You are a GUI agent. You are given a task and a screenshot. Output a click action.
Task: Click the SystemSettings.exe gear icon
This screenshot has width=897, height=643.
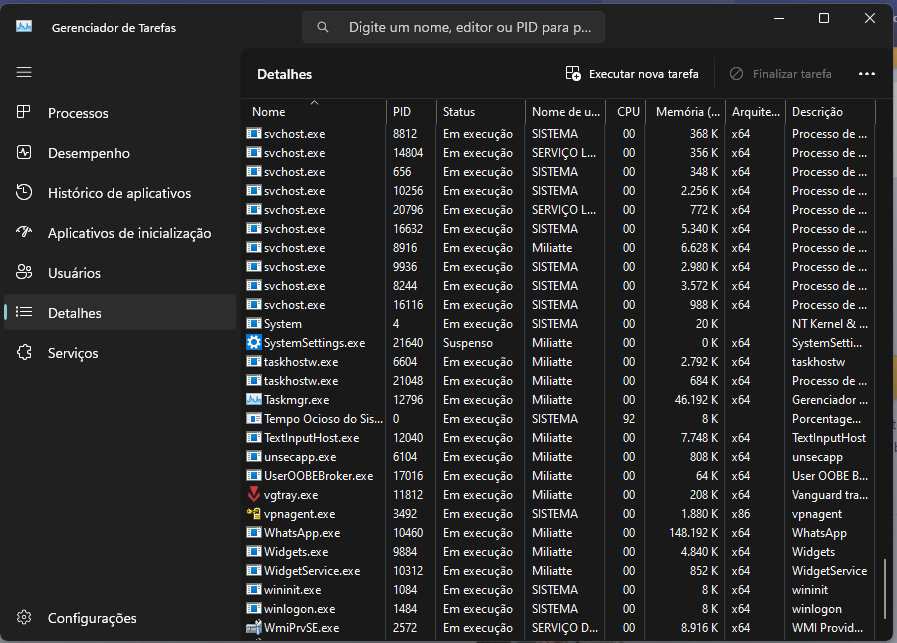pyautogui.click(x=253, y=343)
